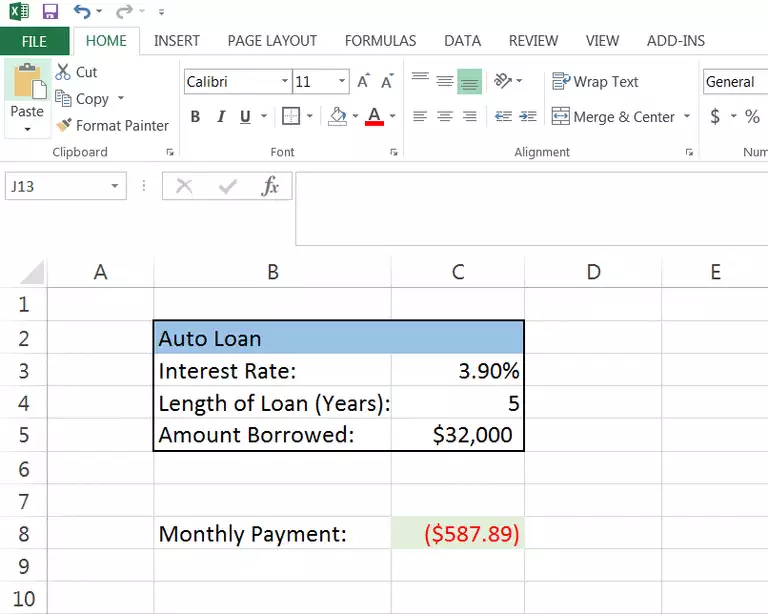This screenshot has width=768, height=614.
Task: Open the PAGE LAYOUT tab
Action: [272, 41]
